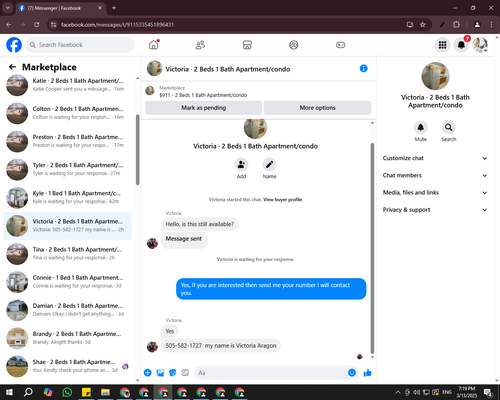The image size is (500, 400).
Task: Open Katie's 2 Beds conversation
Action: click(x=67, y=85)
